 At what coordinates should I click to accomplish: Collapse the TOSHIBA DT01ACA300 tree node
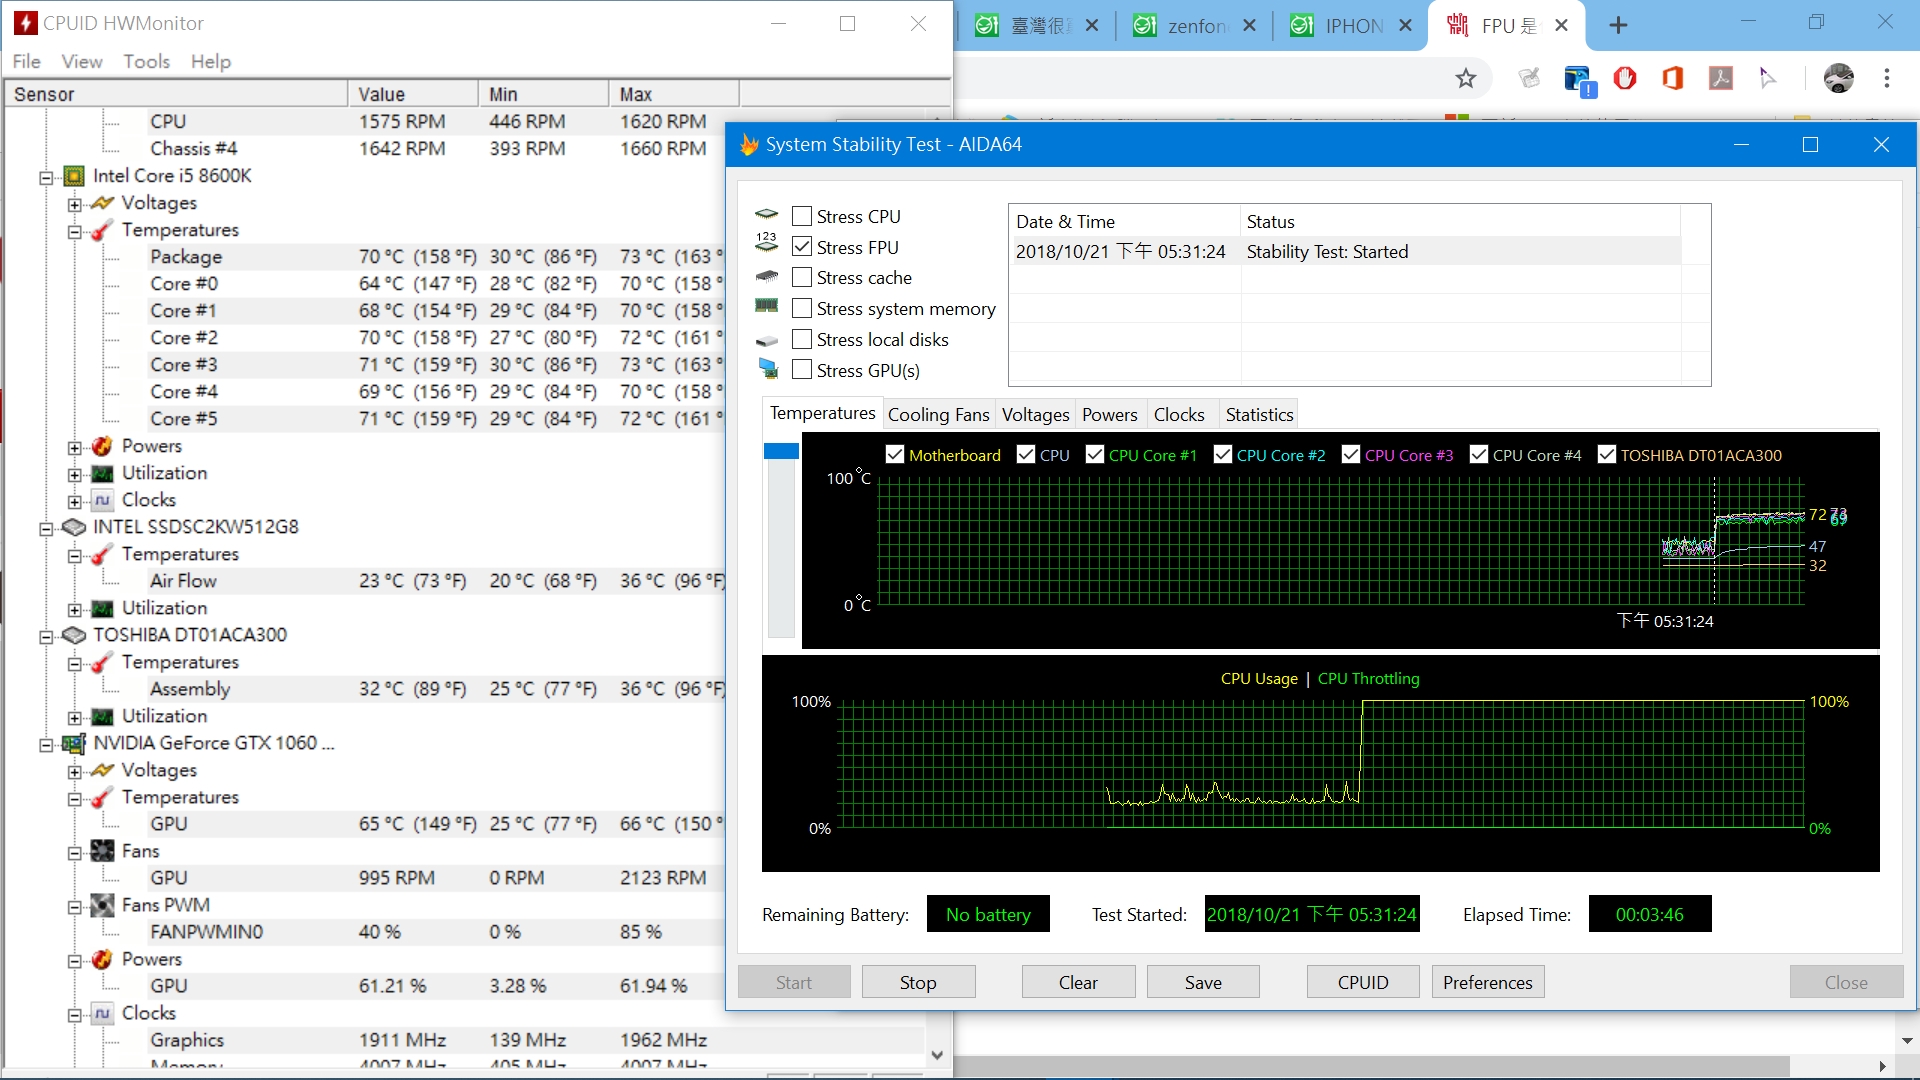coord(46,637)
